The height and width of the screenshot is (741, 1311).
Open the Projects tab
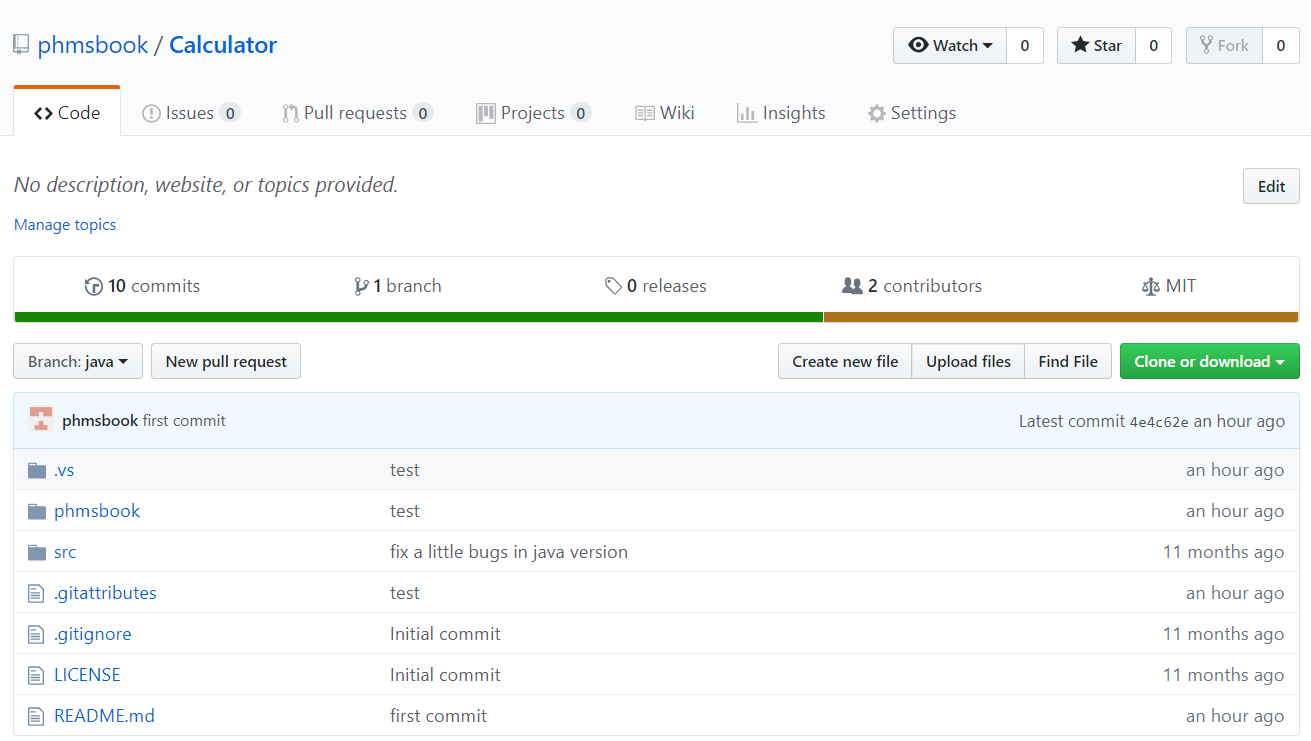coord(533,113)
